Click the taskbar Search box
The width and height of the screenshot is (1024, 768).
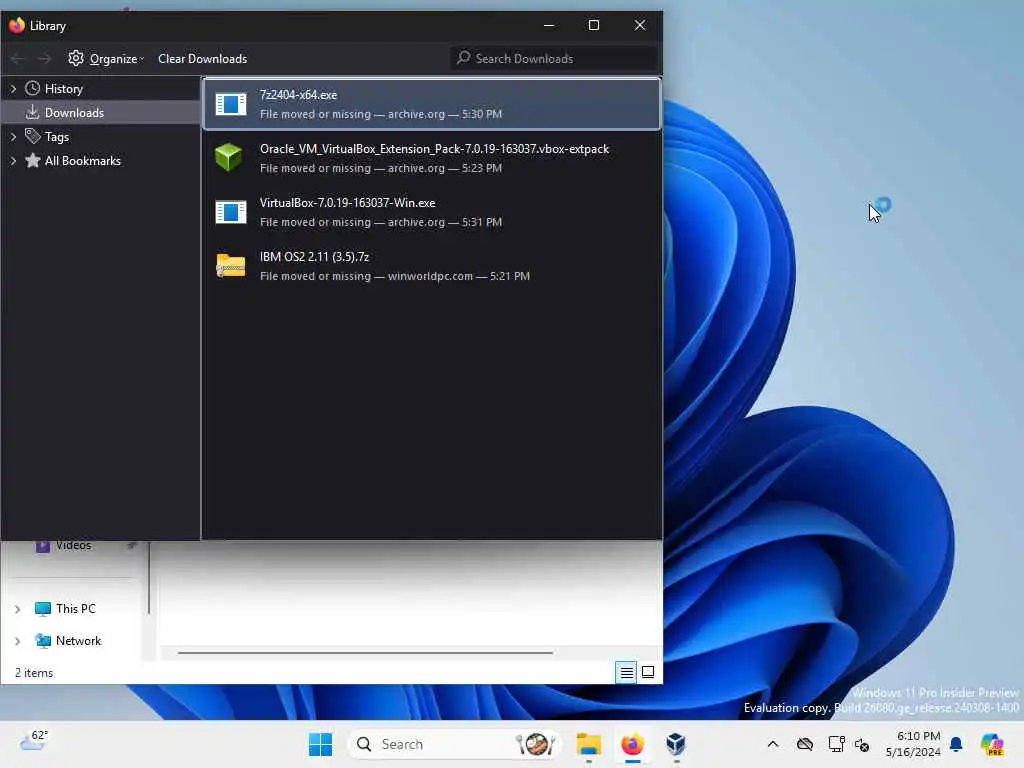click(x=455, y=744)
